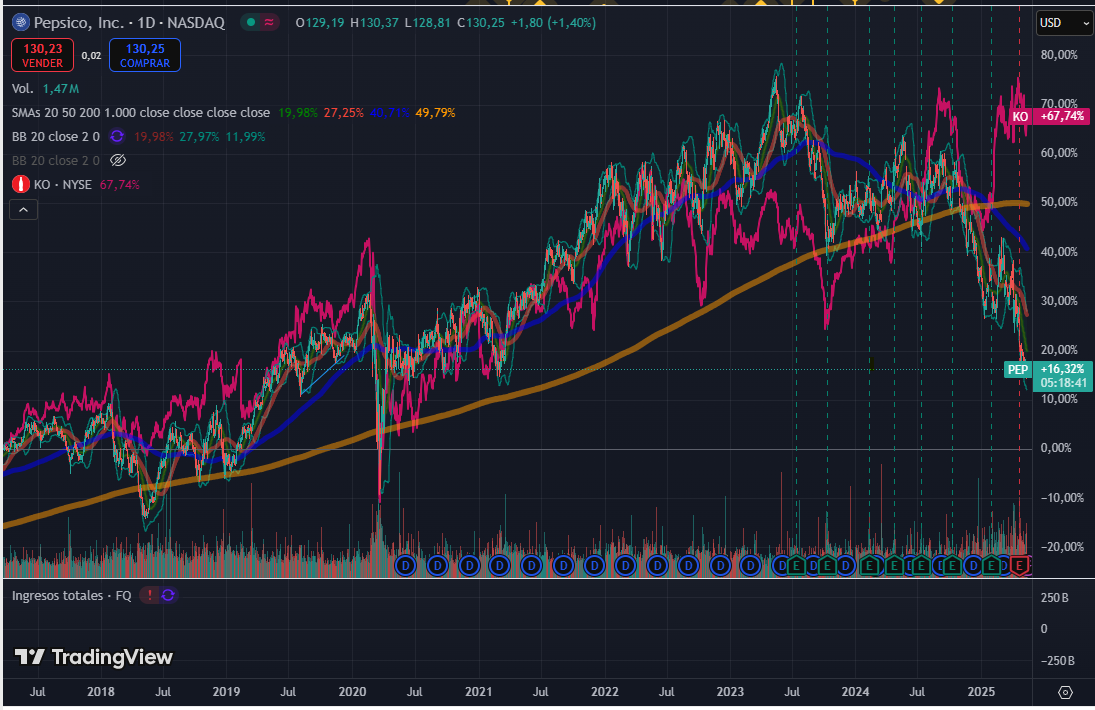The height and width of the screenshot is (710, 1095).
Task: Click the 0,00% price axis label
Action: tap(1056, 448)
